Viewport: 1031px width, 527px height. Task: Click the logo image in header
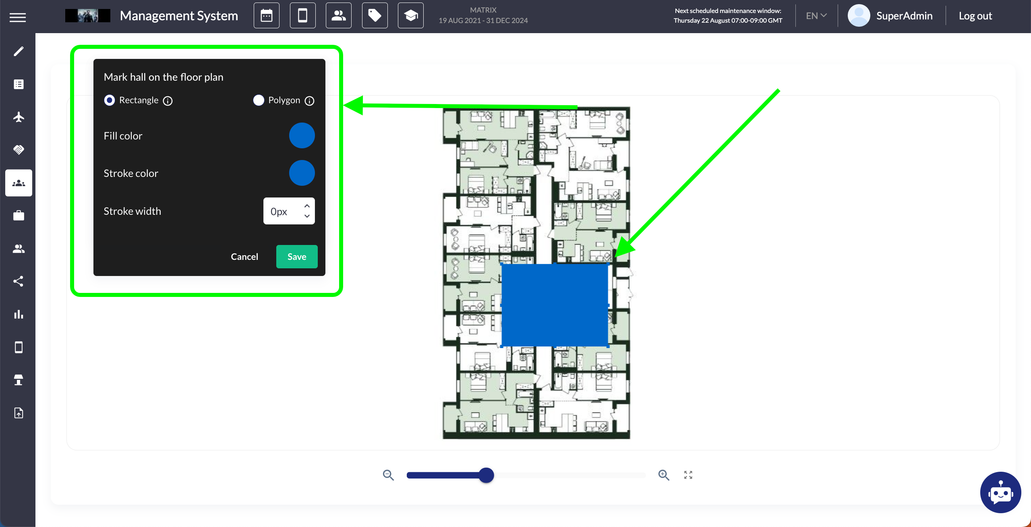point(87,16)
